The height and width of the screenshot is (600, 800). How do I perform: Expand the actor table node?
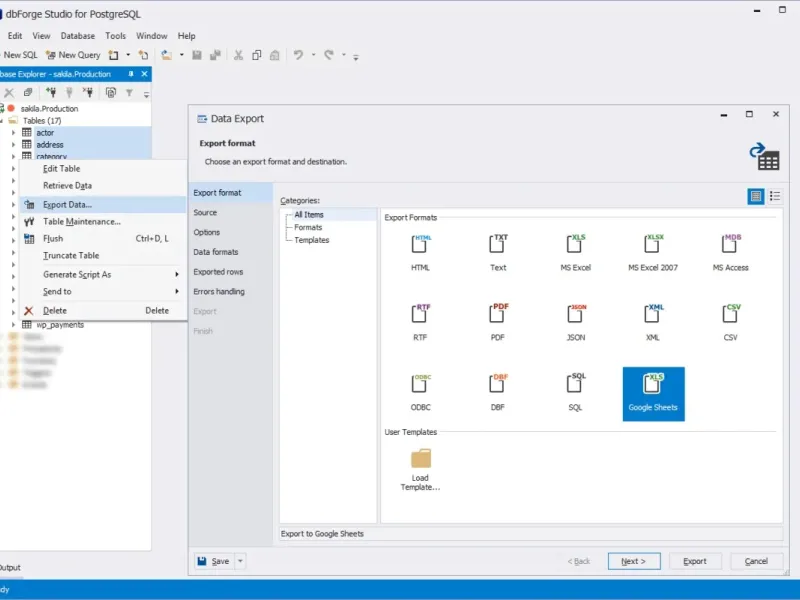(13, 133)
